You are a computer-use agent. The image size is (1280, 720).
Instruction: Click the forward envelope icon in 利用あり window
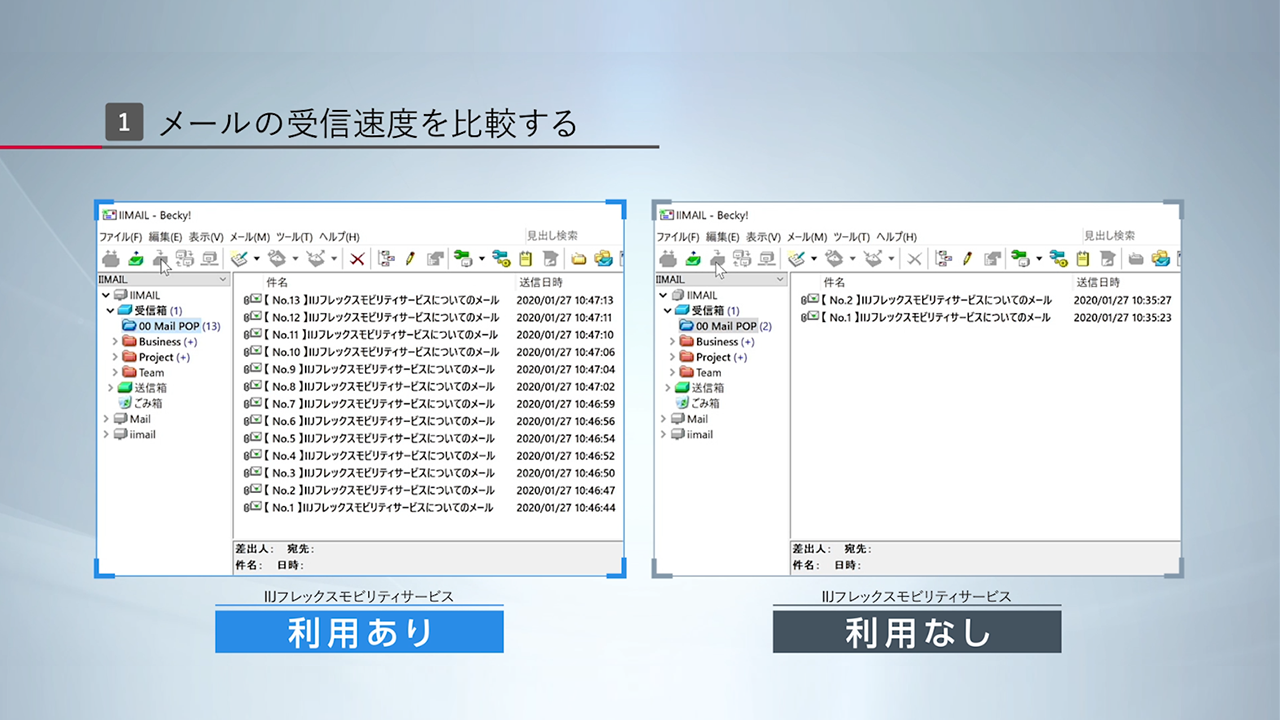pos(316,258)
